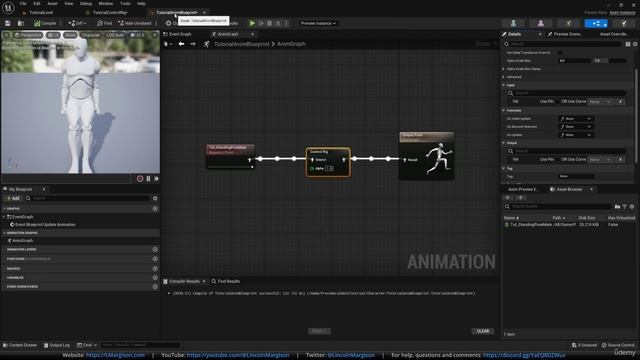This screenshot has height=360, width=640.
Task: Switch to Asset Browser tab
Action: coord(569,189)
